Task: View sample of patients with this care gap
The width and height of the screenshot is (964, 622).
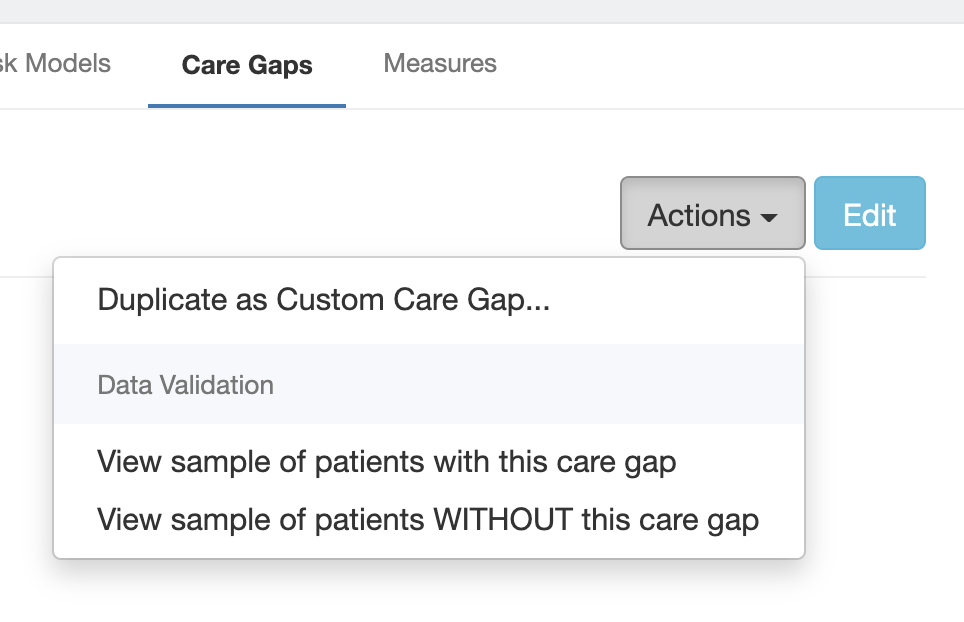Action: 386,462
